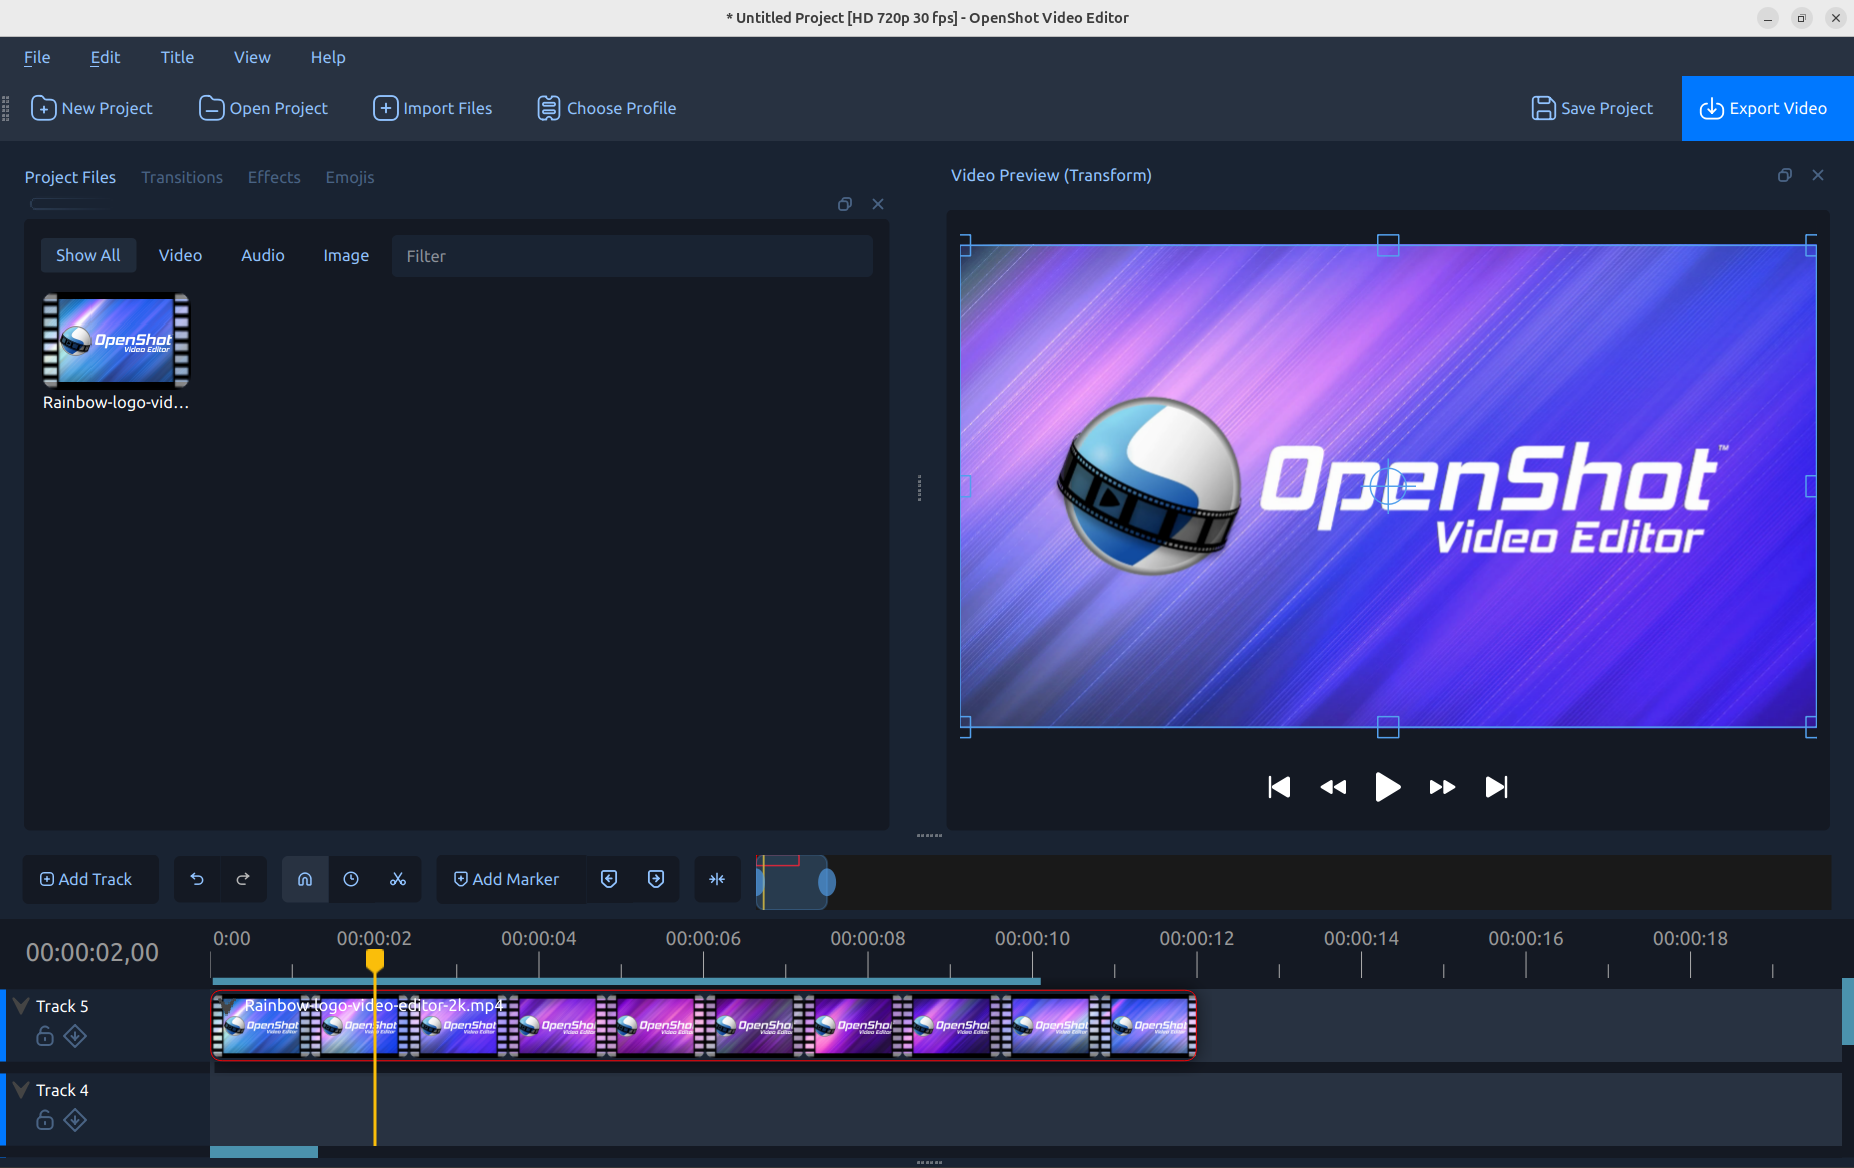The image size is (1854, 1168).
Task: Collapse Track 4 using its chevron
Action: point(20,1088)
